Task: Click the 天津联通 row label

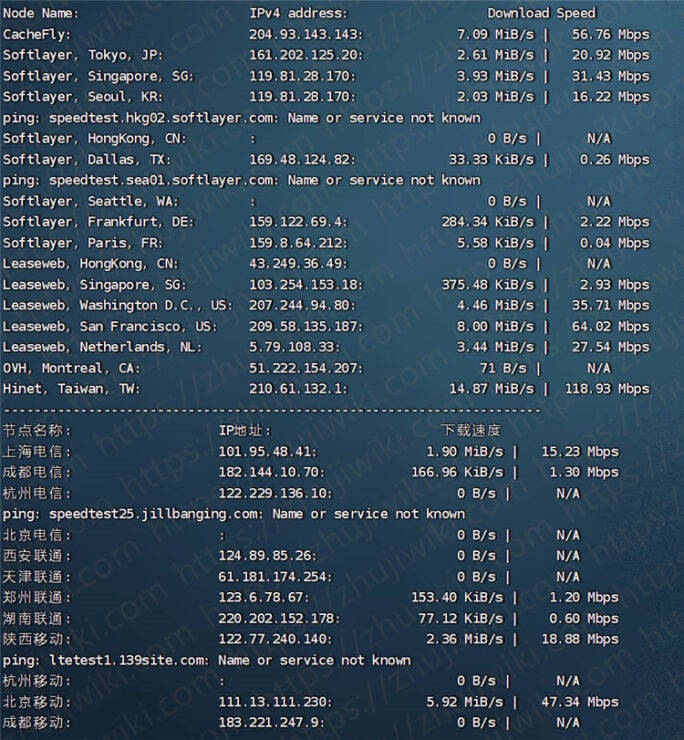Action: pyautogui.click(x=37, y=577)
